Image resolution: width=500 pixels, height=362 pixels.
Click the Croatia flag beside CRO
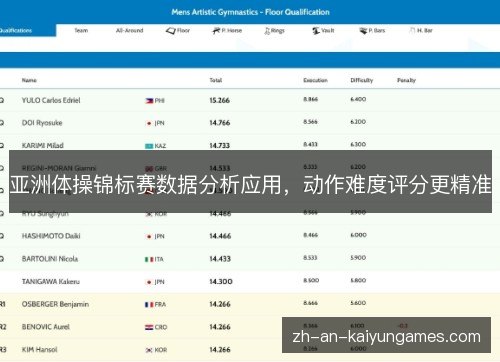(x=149, y=327)
